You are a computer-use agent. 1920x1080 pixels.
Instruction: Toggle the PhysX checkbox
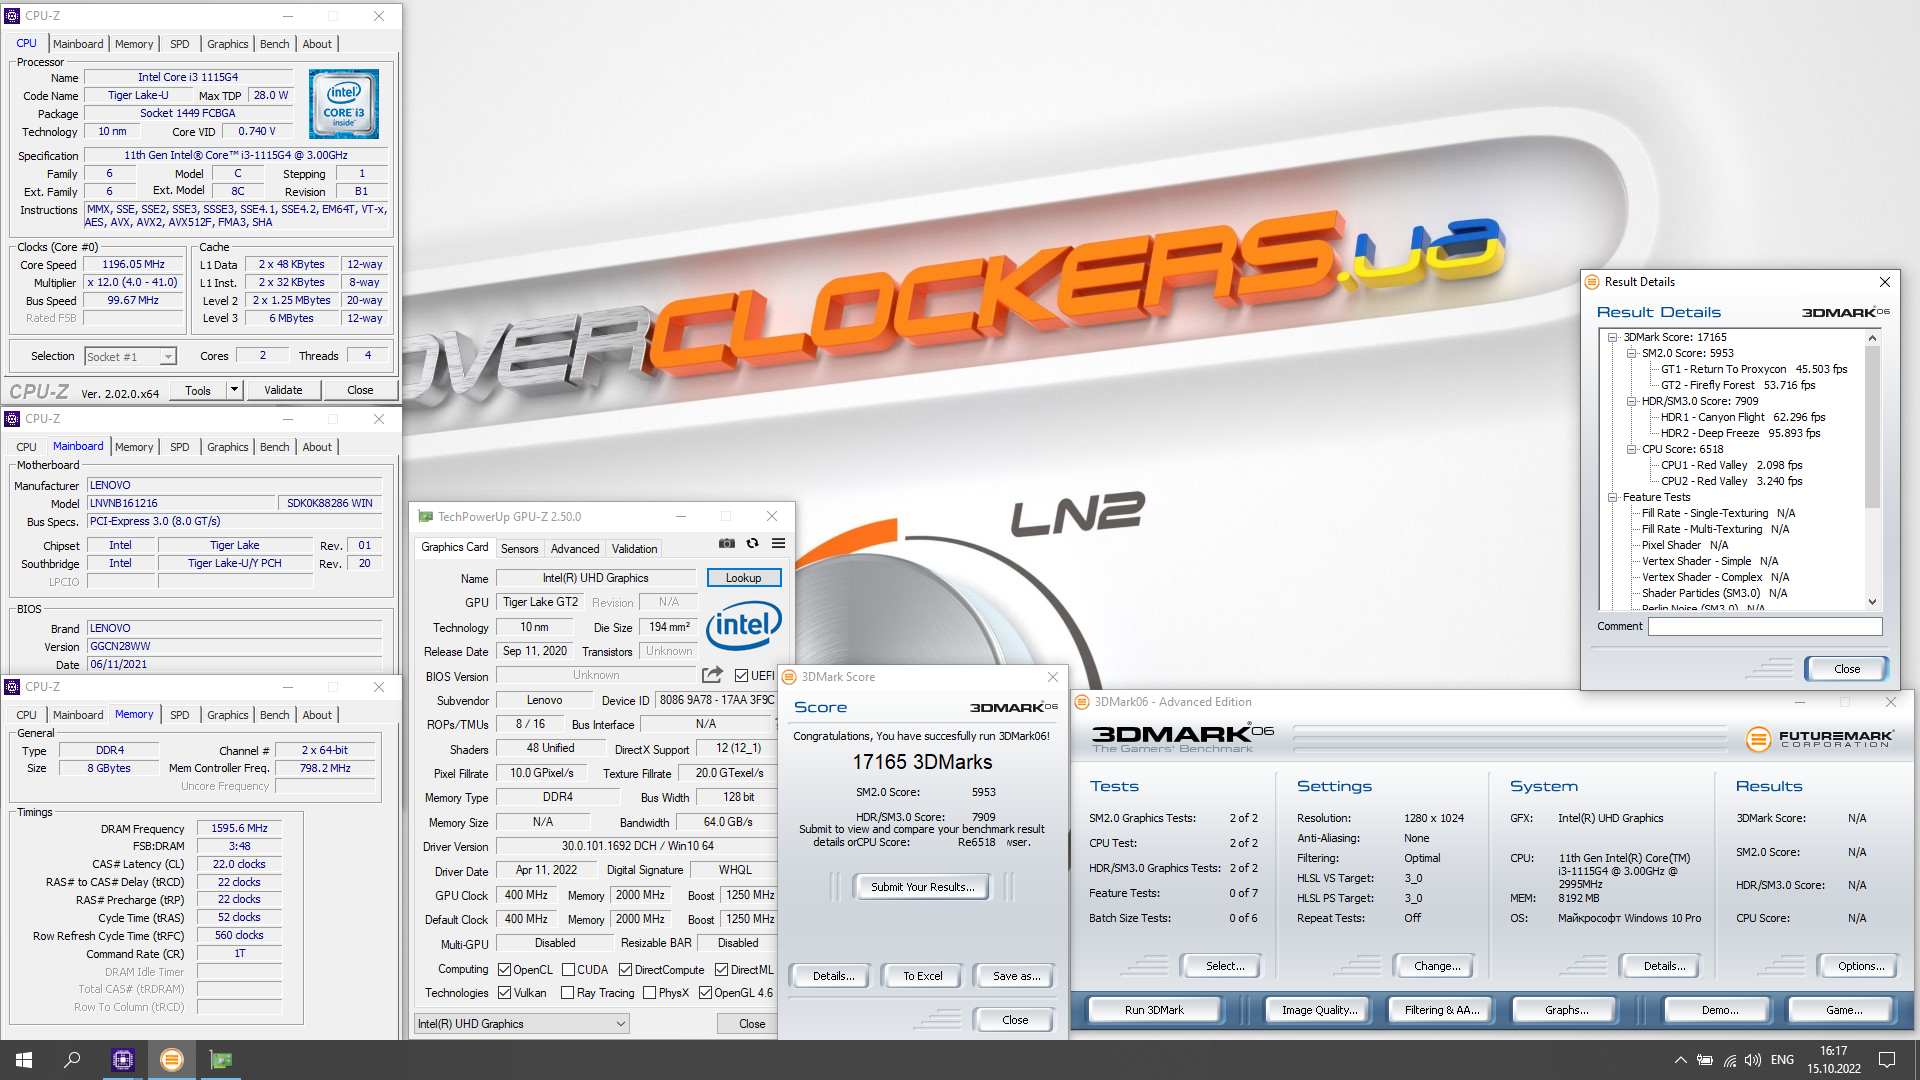(x=649, y=993)
